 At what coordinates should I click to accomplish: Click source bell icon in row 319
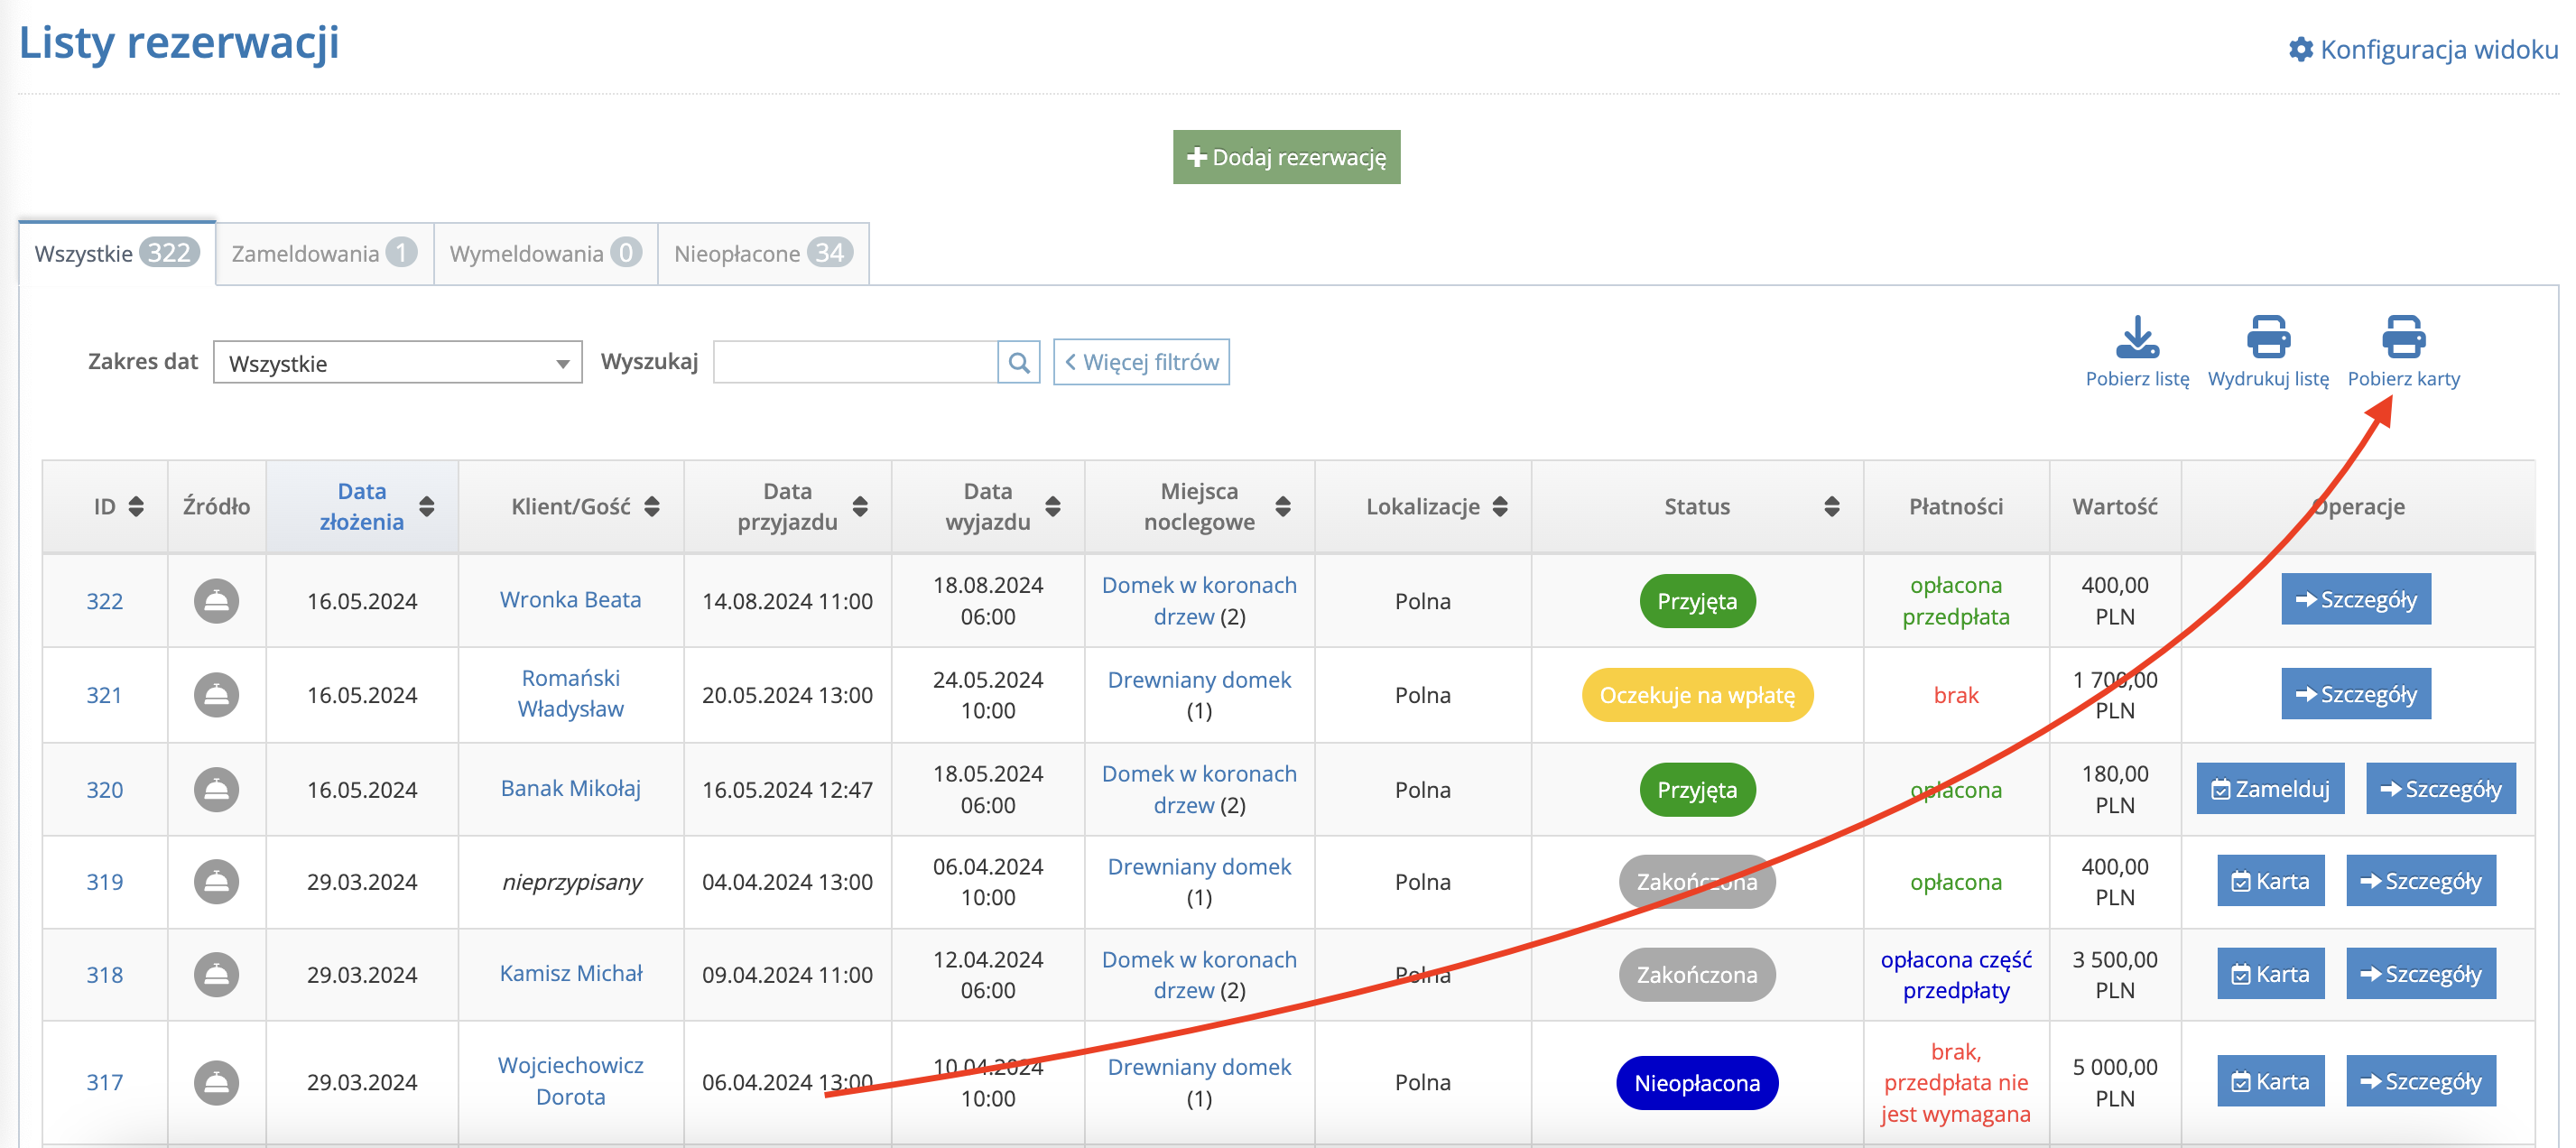[x=216, y=882]
